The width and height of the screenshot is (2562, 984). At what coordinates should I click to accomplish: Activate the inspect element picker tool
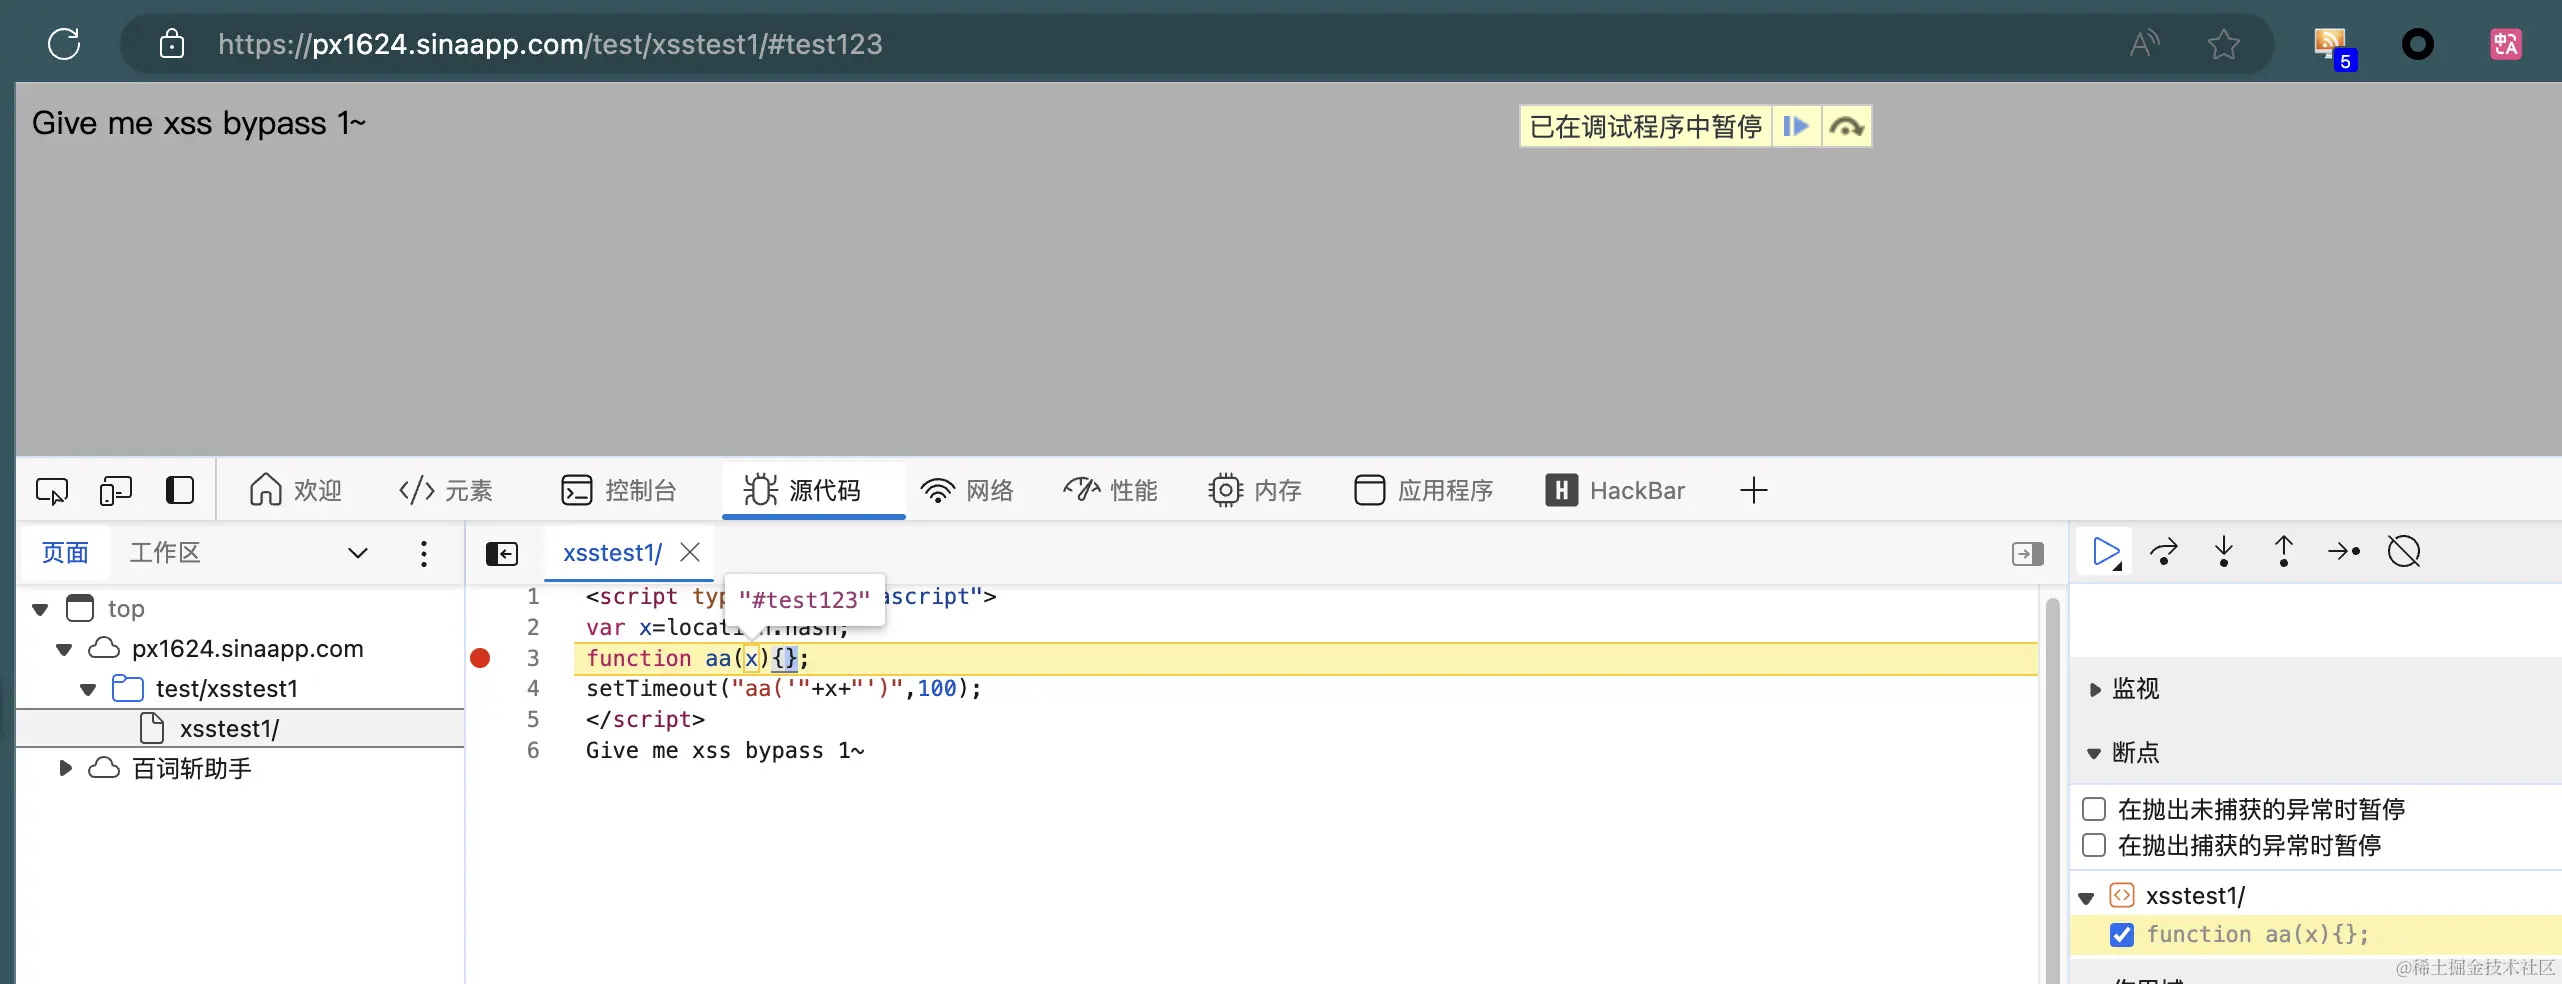click(x=52, y=491)
